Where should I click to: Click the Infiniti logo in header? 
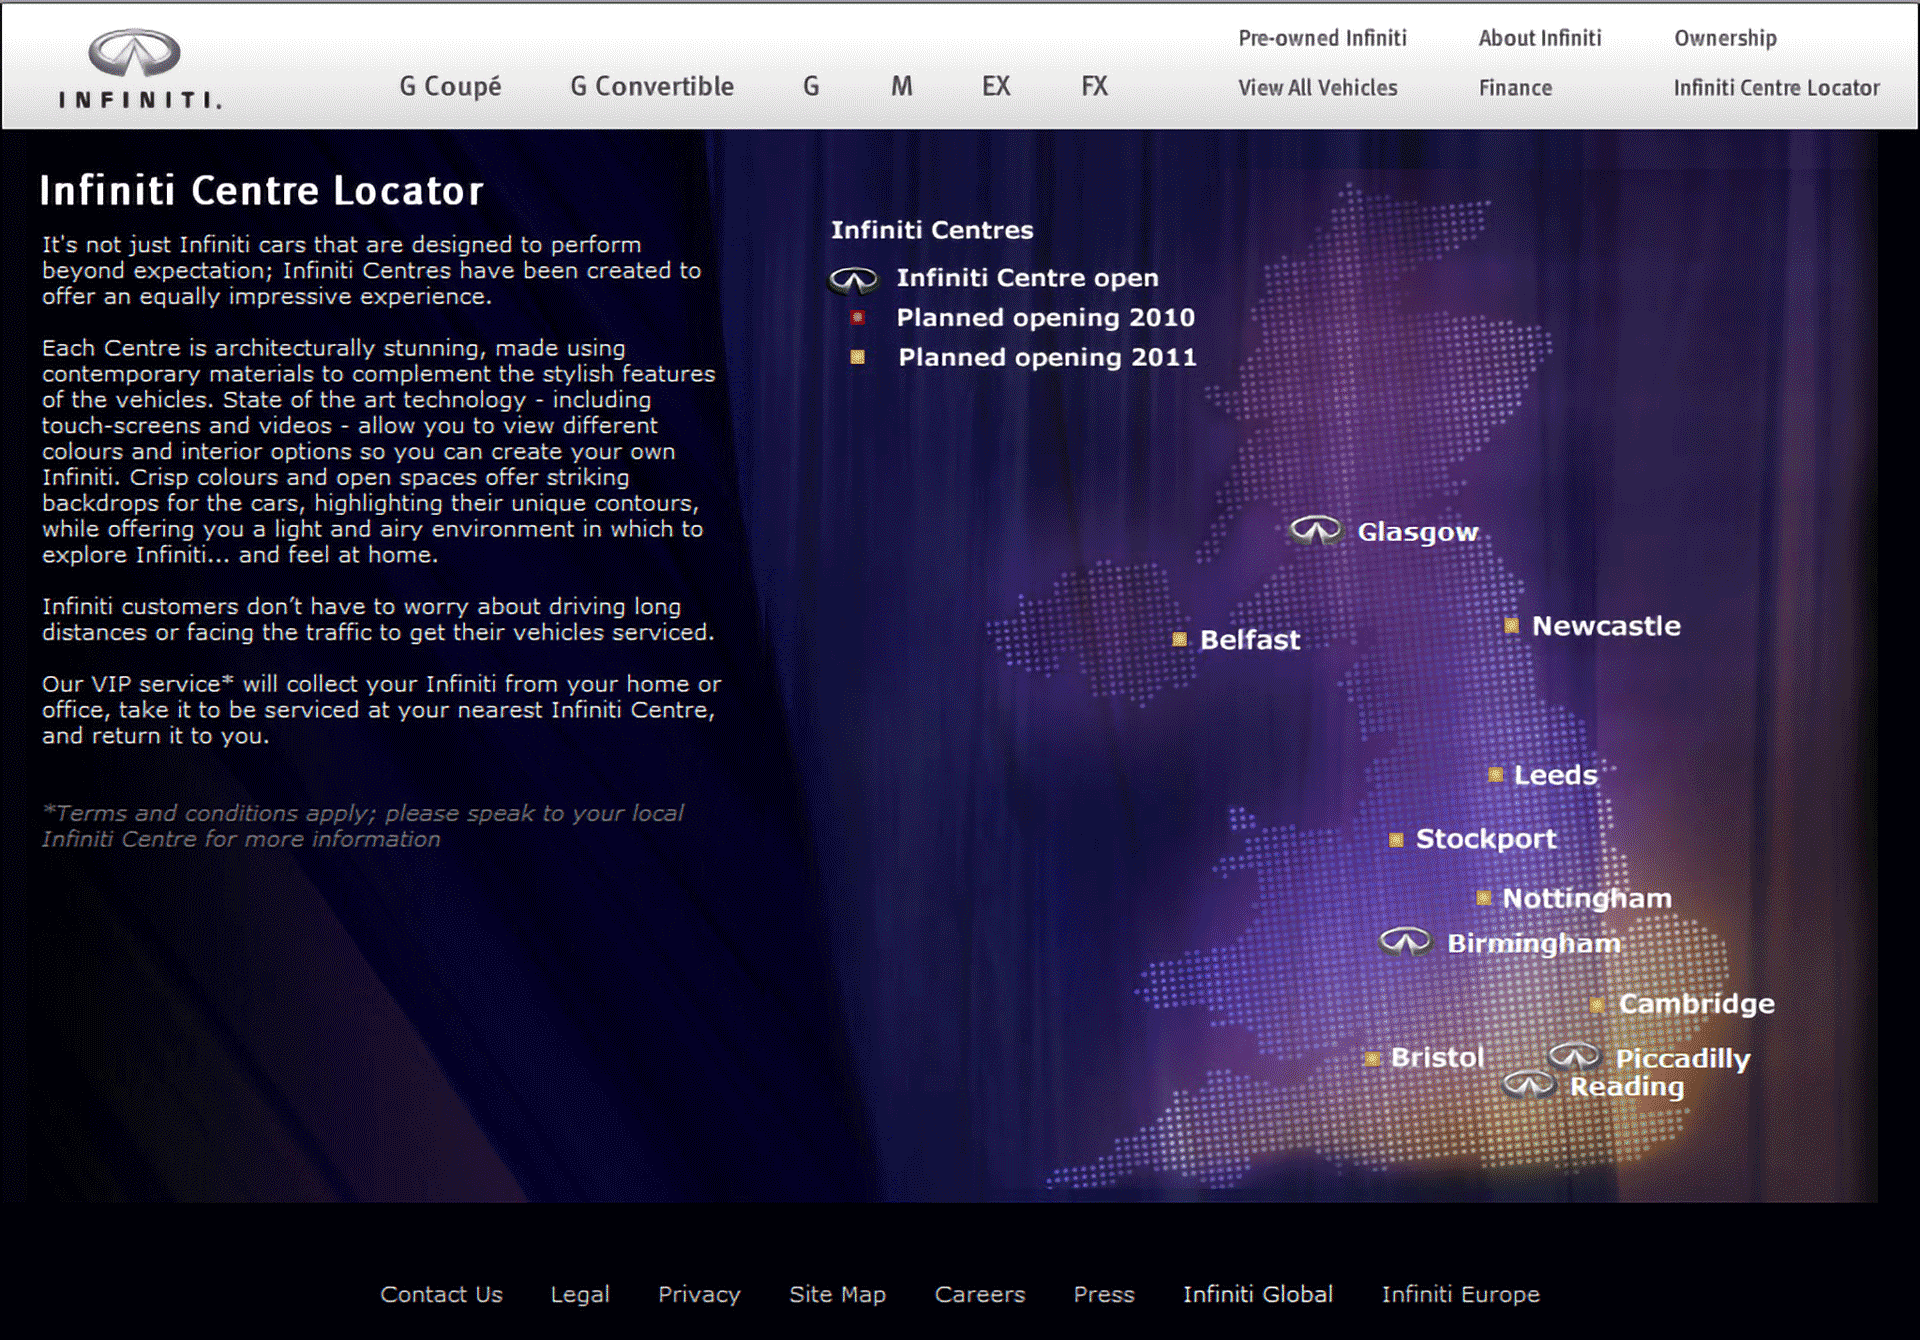(137, 68)
